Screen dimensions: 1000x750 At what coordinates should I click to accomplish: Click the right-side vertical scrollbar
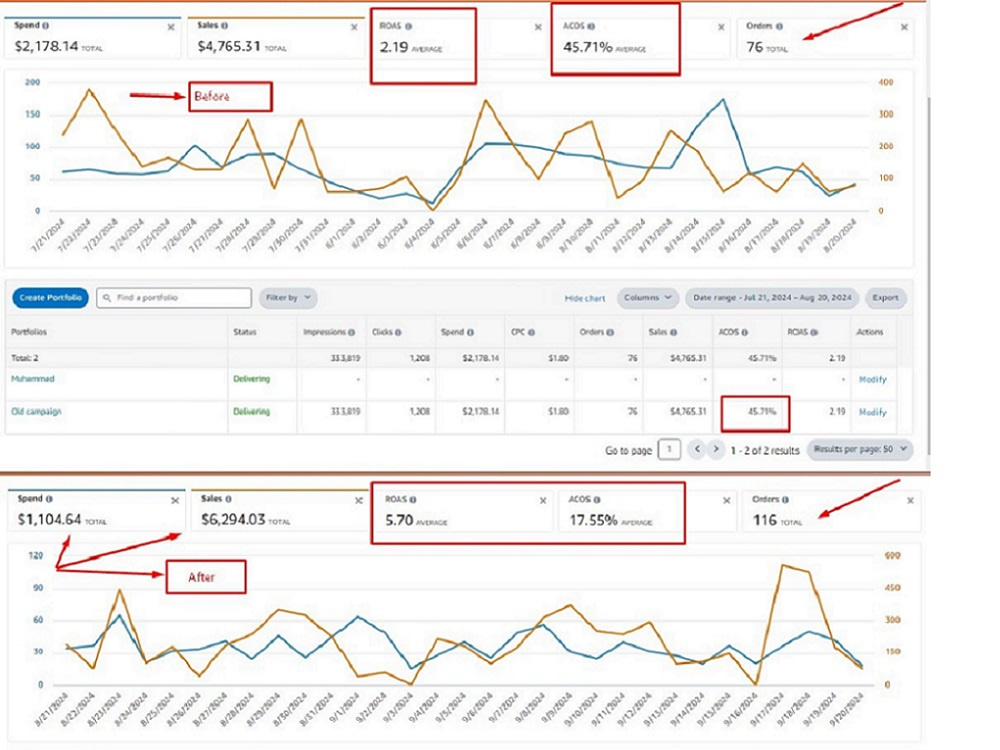tap(929, 274)
